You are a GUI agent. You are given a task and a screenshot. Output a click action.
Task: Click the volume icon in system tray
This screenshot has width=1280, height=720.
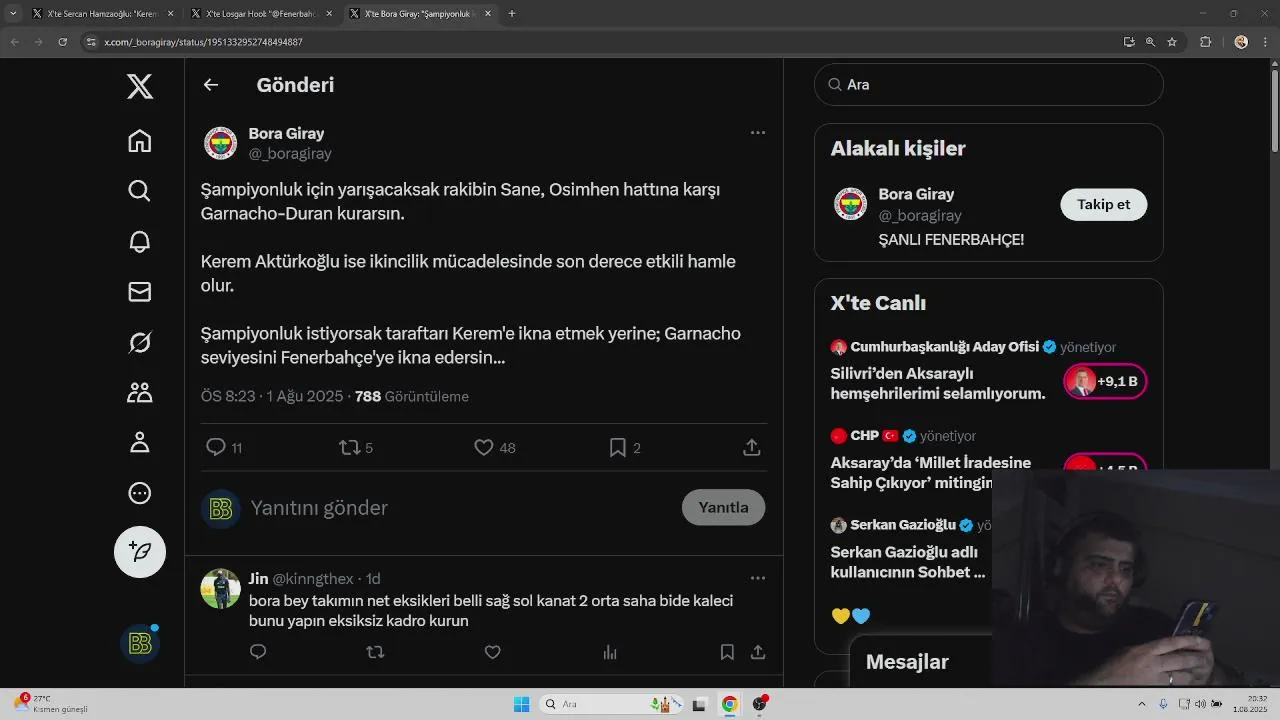[1199, 704]
